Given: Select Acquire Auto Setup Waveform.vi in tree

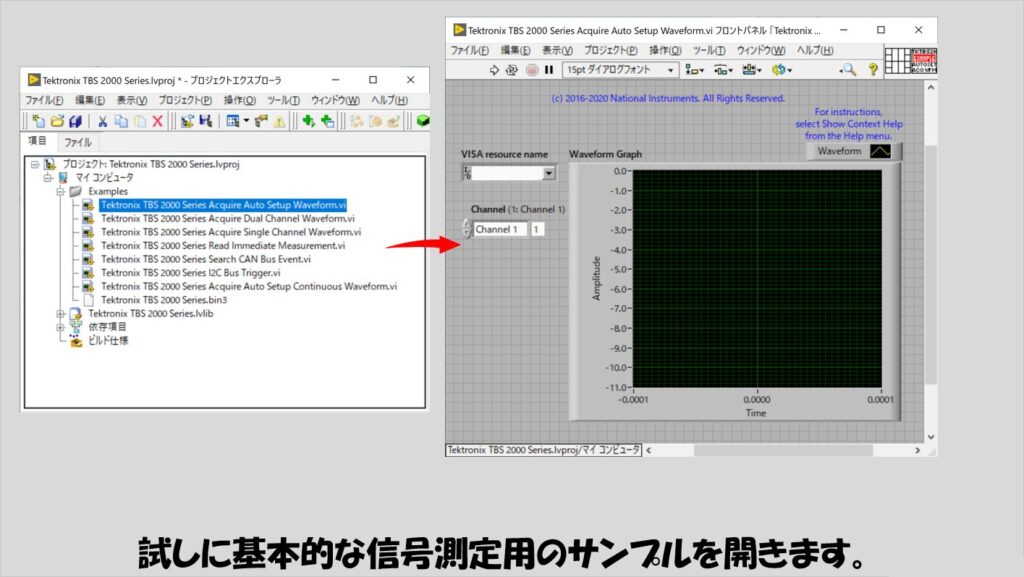Looking at the screenshot, I should point(223,205).
